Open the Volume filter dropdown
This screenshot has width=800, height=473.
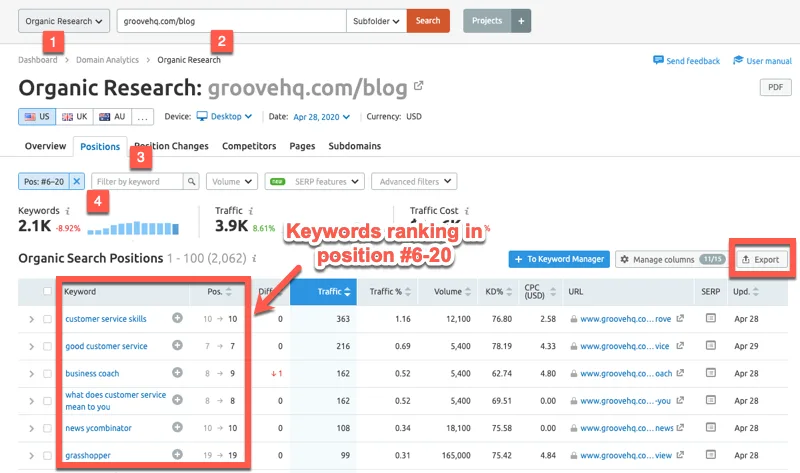pyautogui.click(x=232, y=181)
